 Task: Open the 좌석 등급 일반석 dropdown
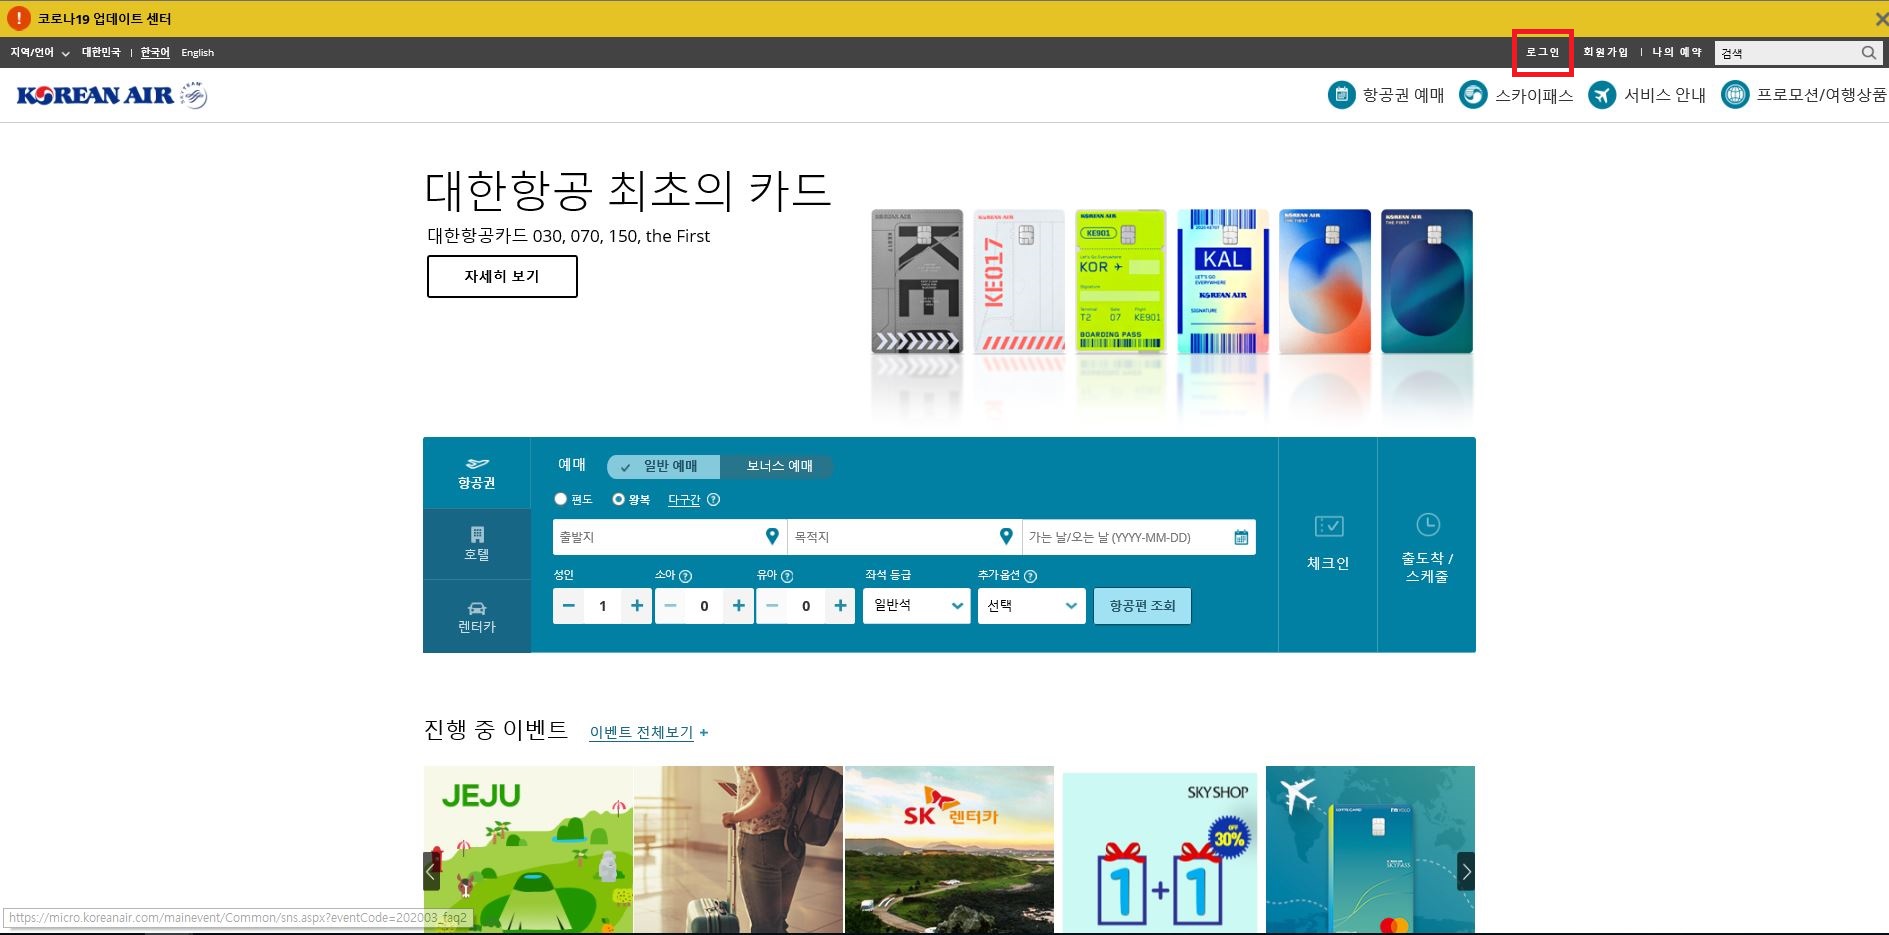click(x=917, y=606)
